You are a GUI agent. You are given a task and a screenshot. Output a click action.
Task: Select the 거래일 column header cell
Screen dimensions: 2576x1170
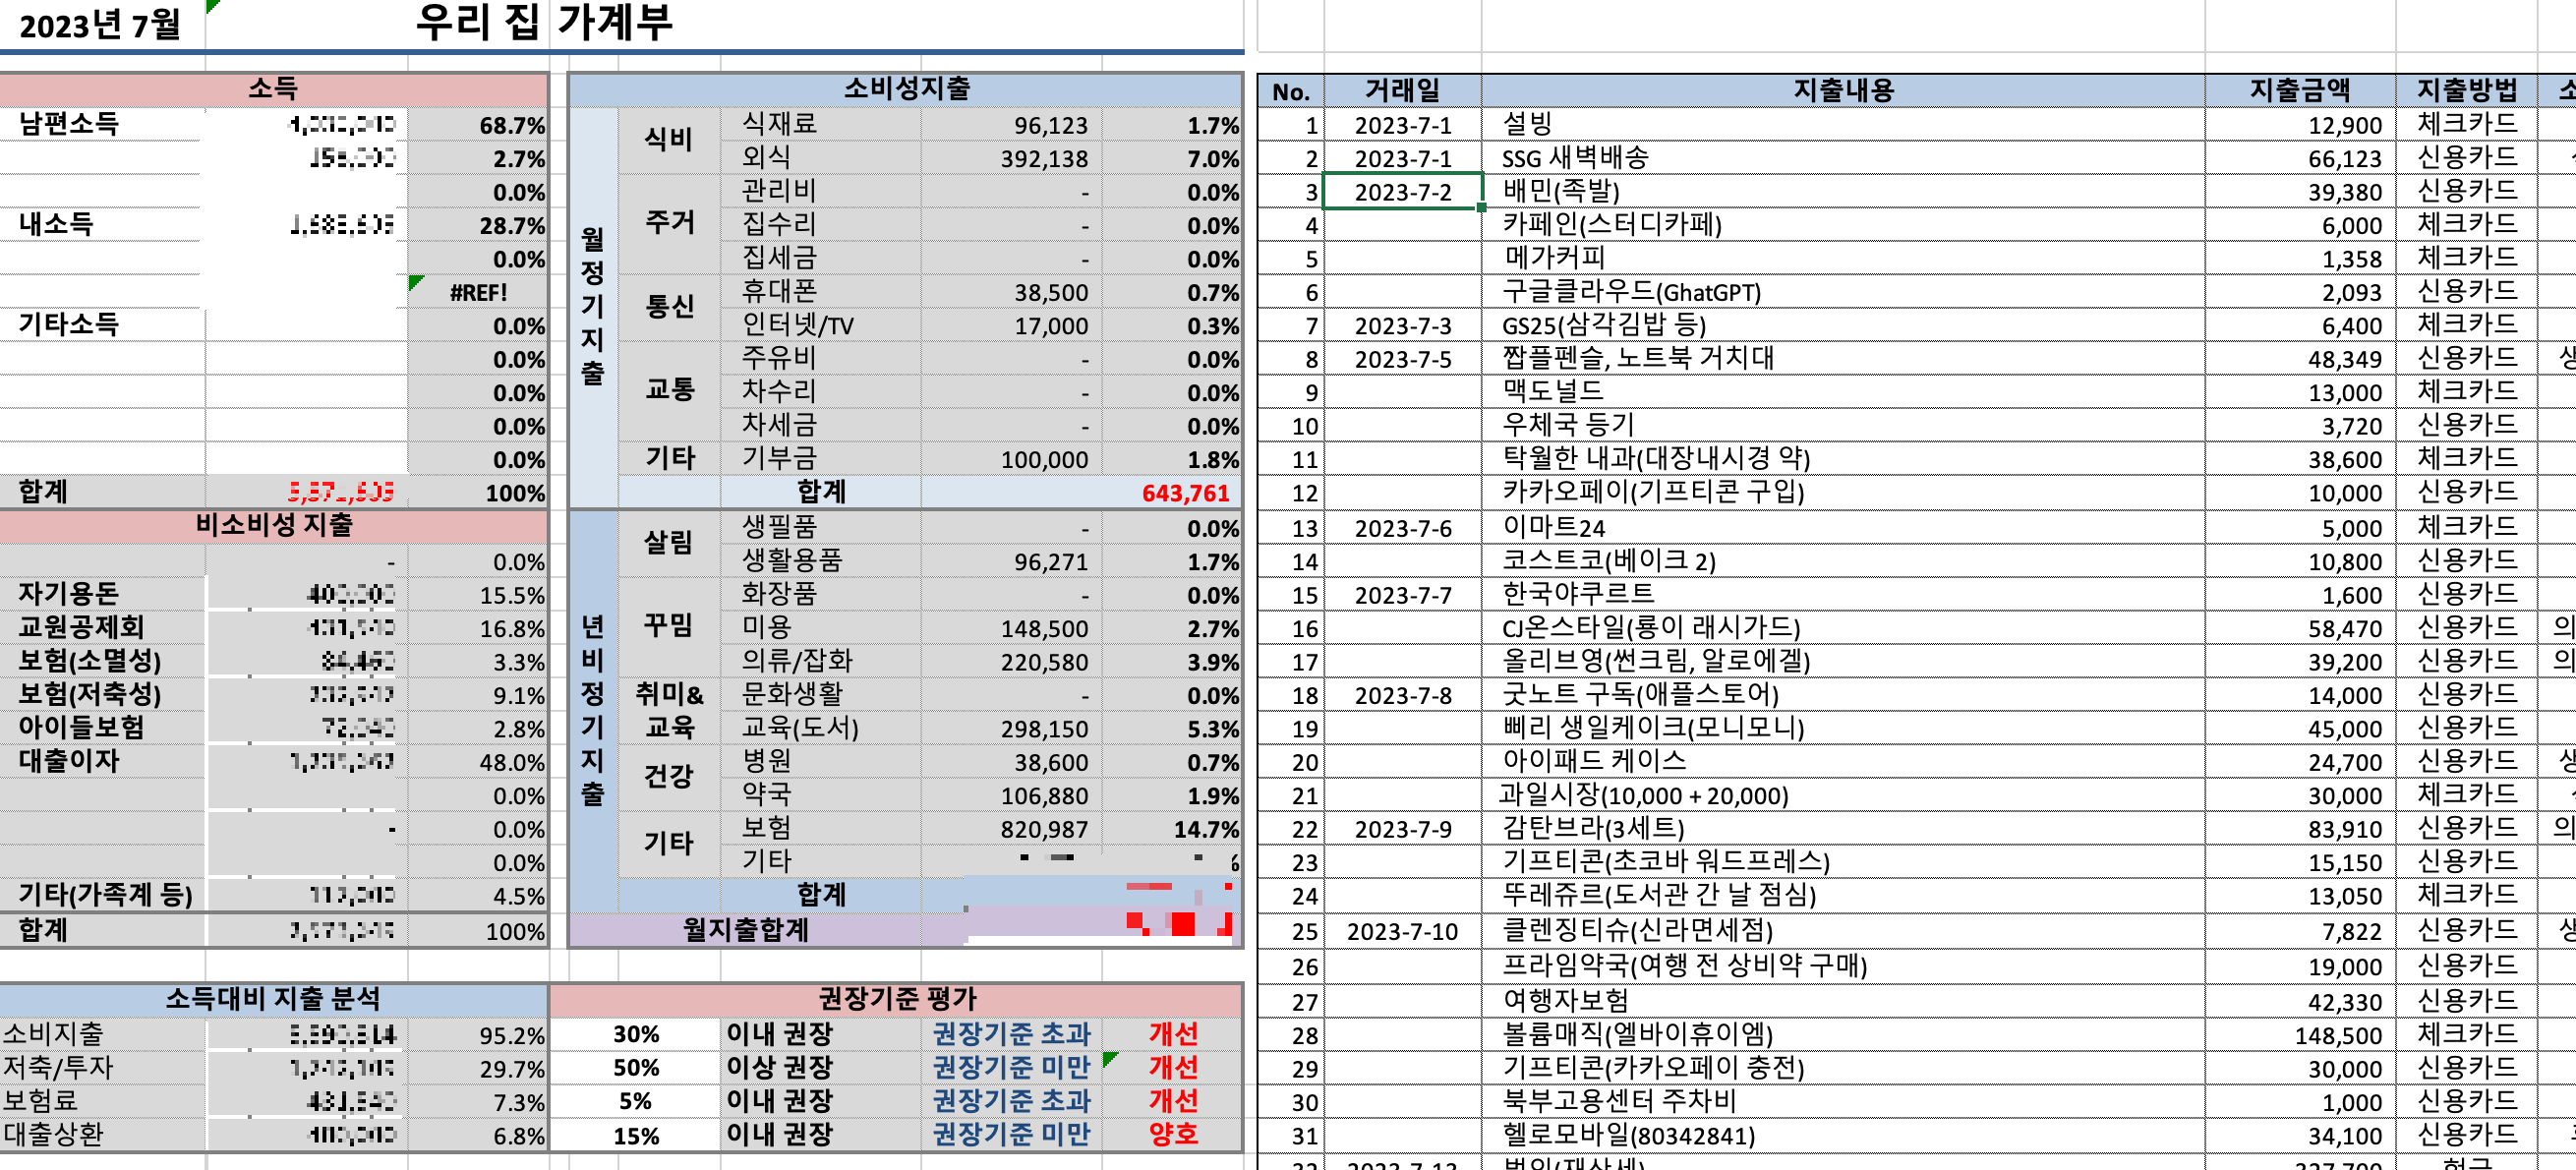(x=1401, y=90)
